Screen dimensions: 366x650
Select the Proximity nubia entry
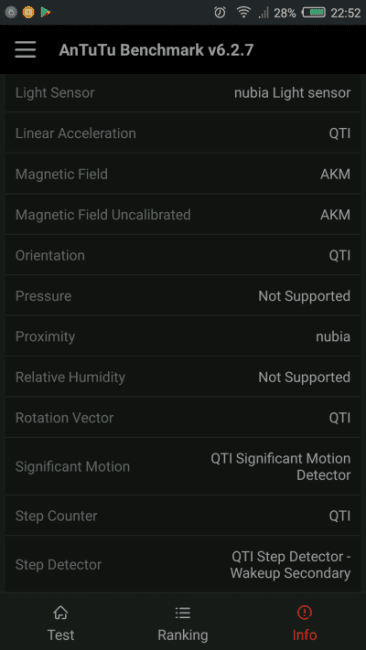pyautogui.click(x=183, y=336)
